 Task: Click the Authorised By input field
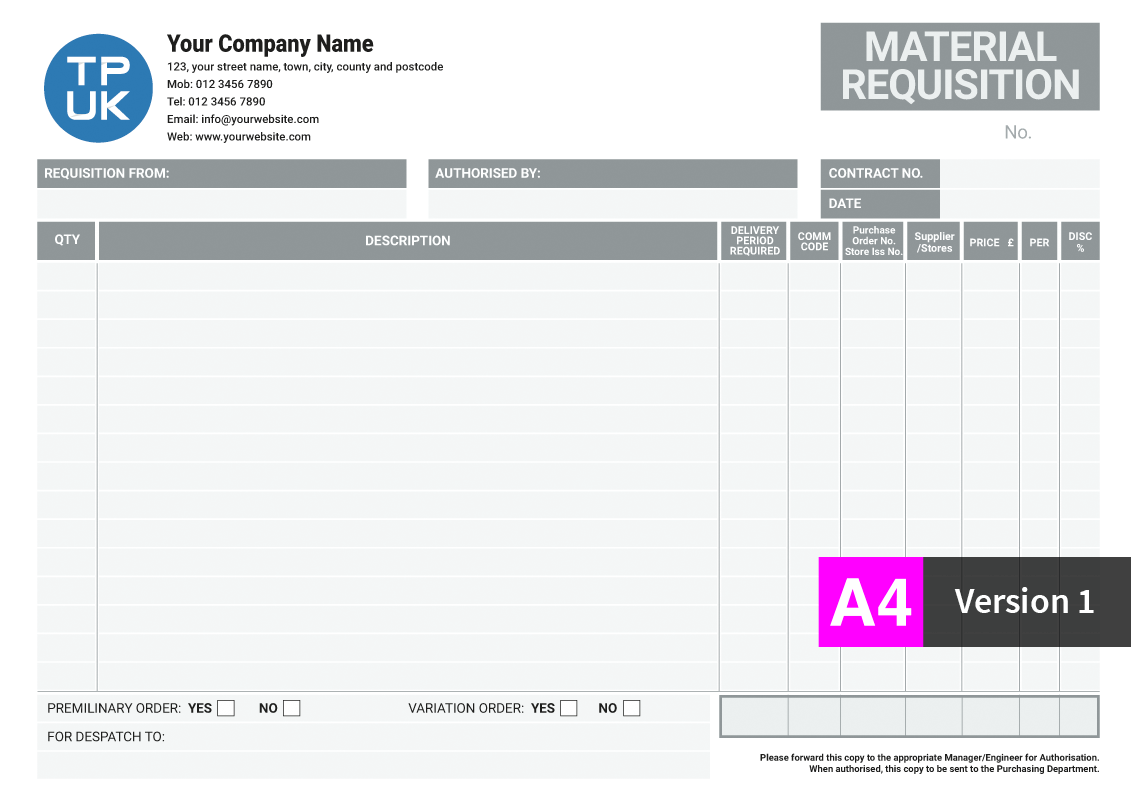(612, 204)
